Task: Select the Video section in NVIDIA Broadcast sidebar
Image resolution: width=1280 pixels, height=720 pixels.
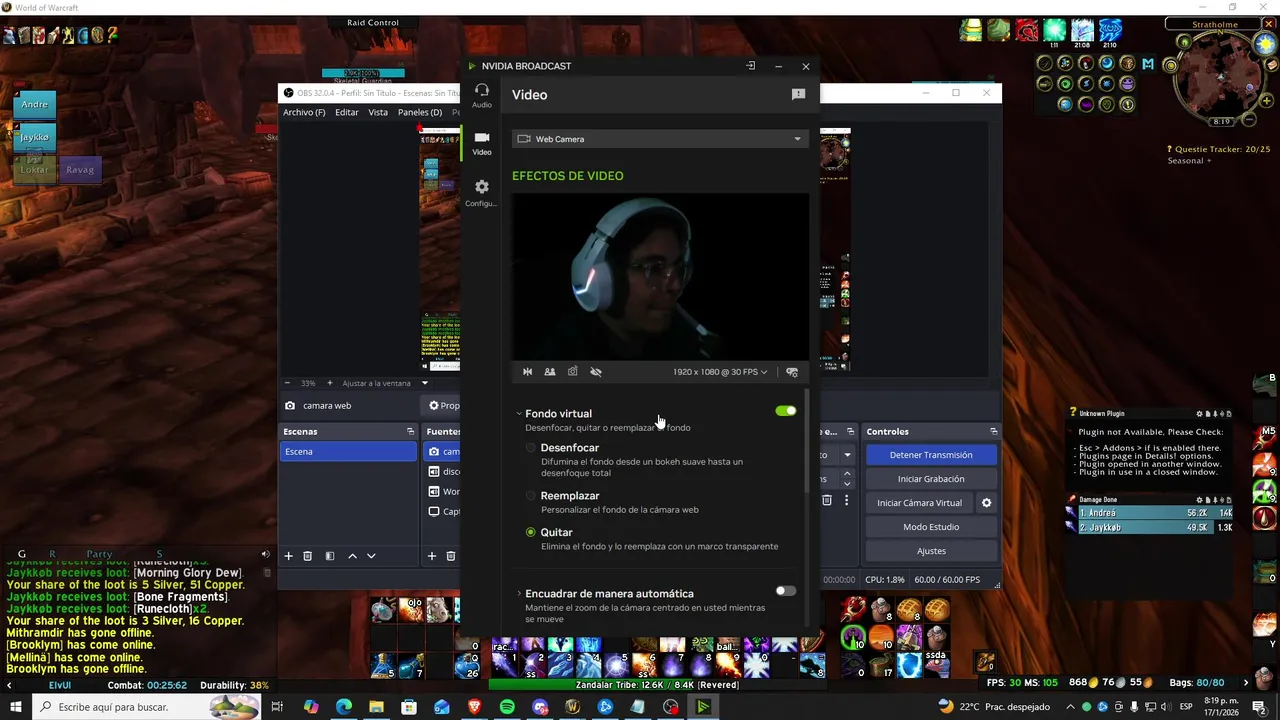Action: (x=482, y=143)
